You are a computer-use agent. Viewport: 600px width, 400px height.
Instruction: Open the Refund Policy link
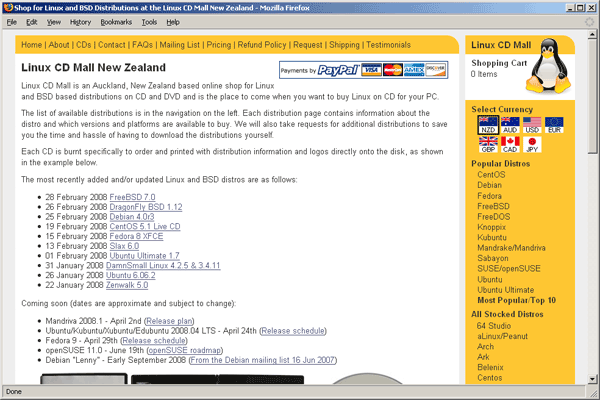coord(262,45)
